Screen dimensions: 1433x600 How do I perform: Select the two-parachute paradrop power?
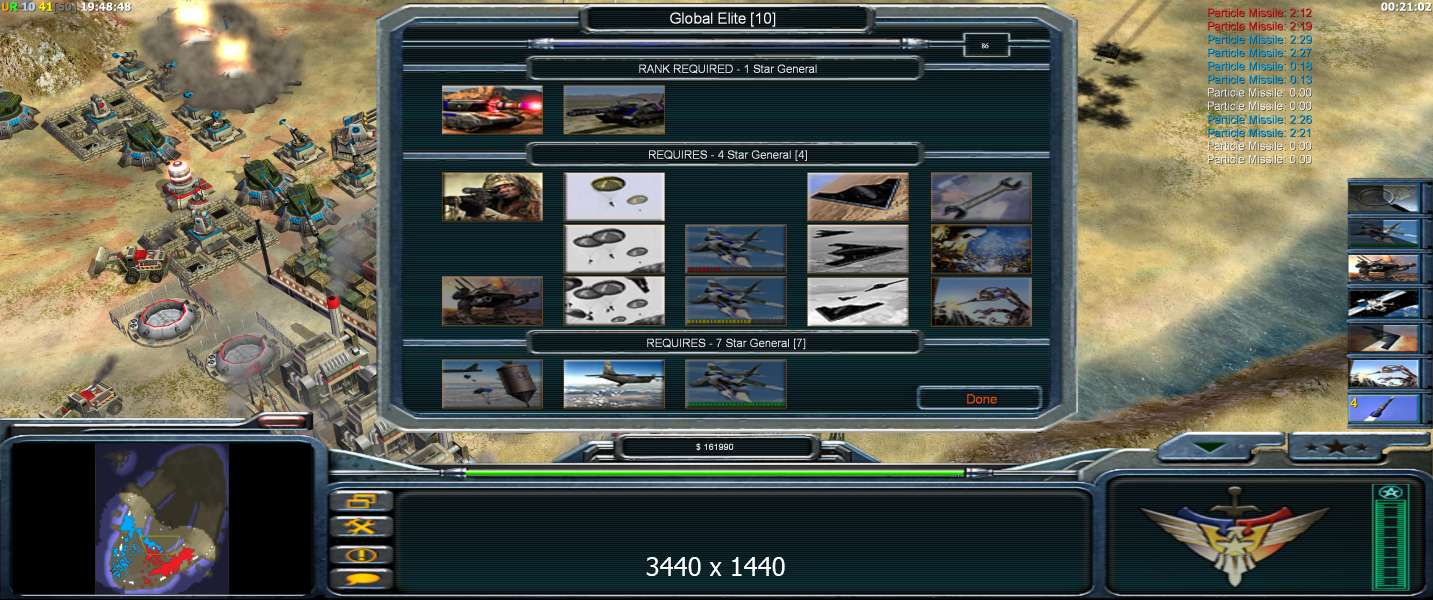tap(614, 197)
